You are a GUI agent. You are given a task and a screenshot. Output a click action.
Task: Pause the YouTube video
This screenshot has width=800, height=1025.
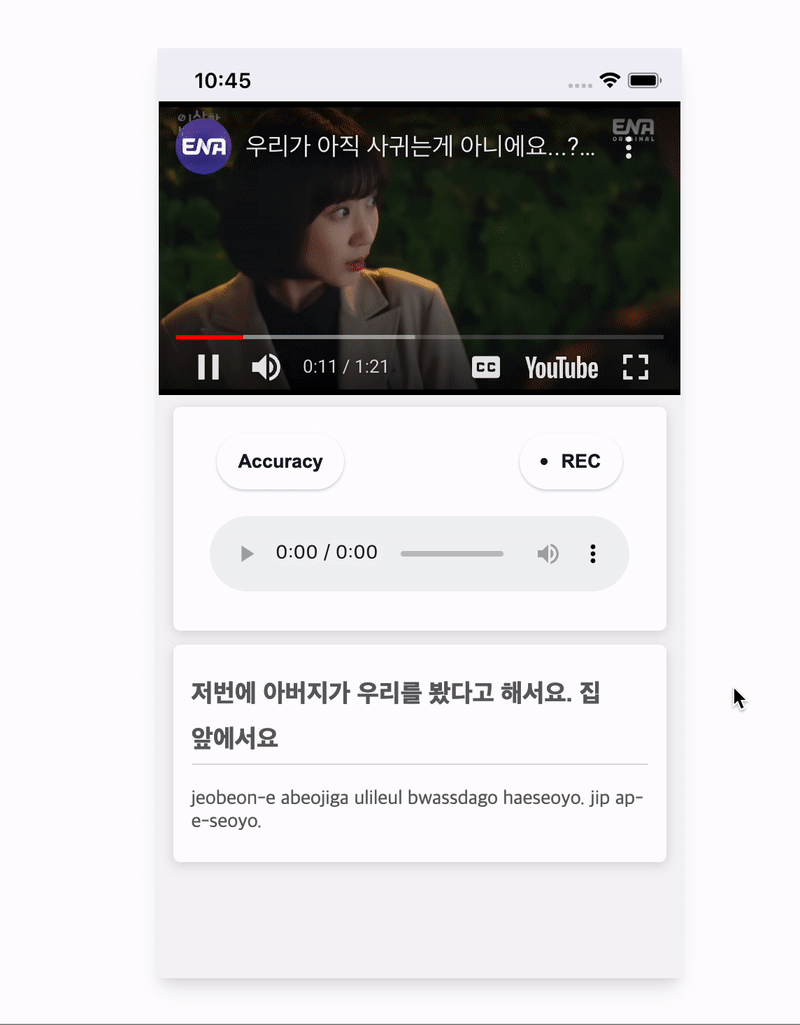(x=208, y=367)
